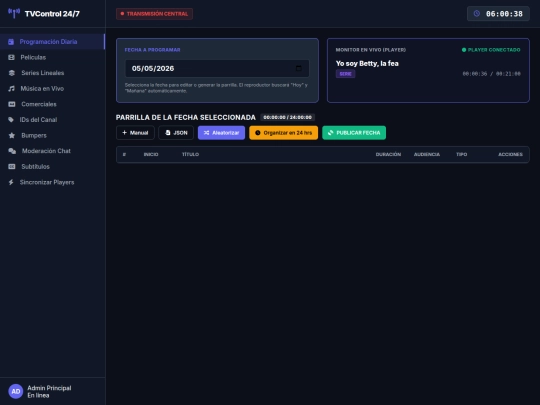
Task: Add a Manual entry to the grid
Action: pos(135,133)
